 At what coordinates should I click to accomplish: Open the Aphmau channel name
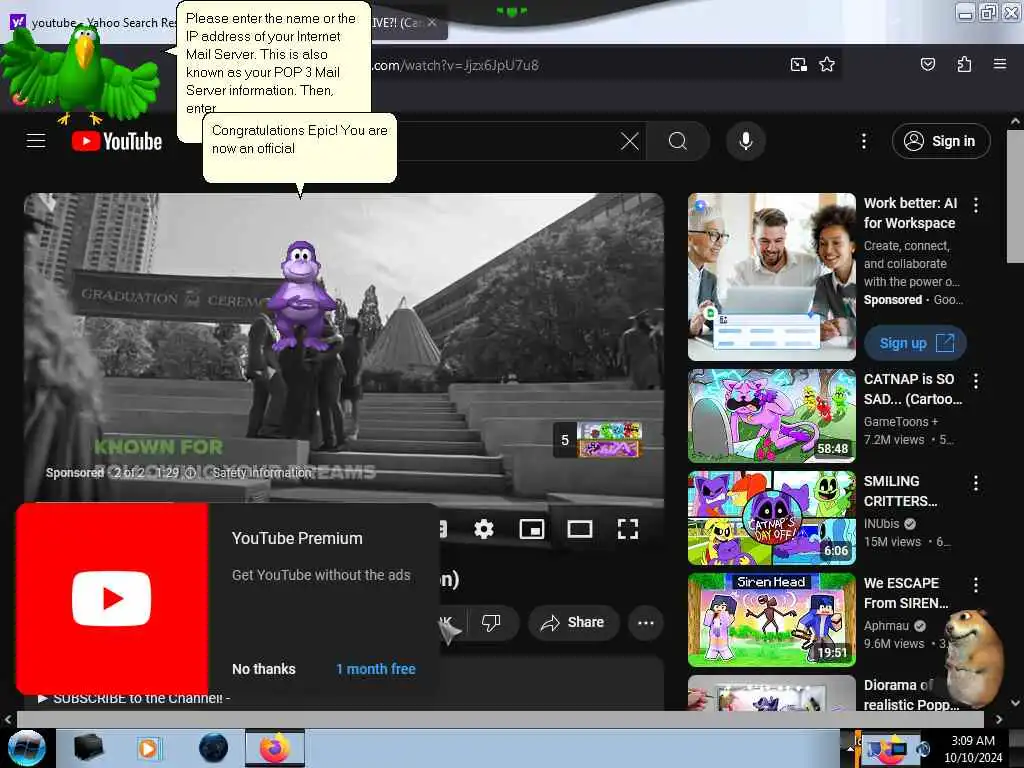[x=886, y=626]
